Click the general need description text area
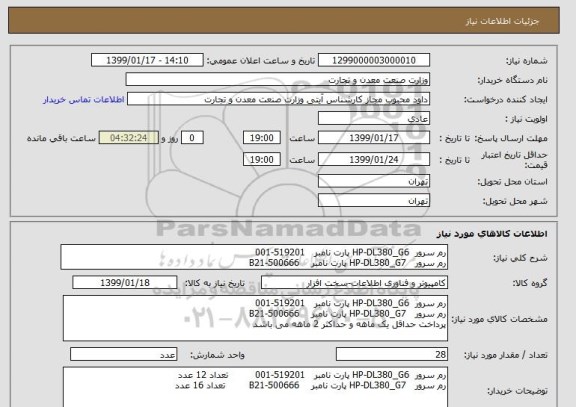576x407 pixels. (x=254, y=257)
